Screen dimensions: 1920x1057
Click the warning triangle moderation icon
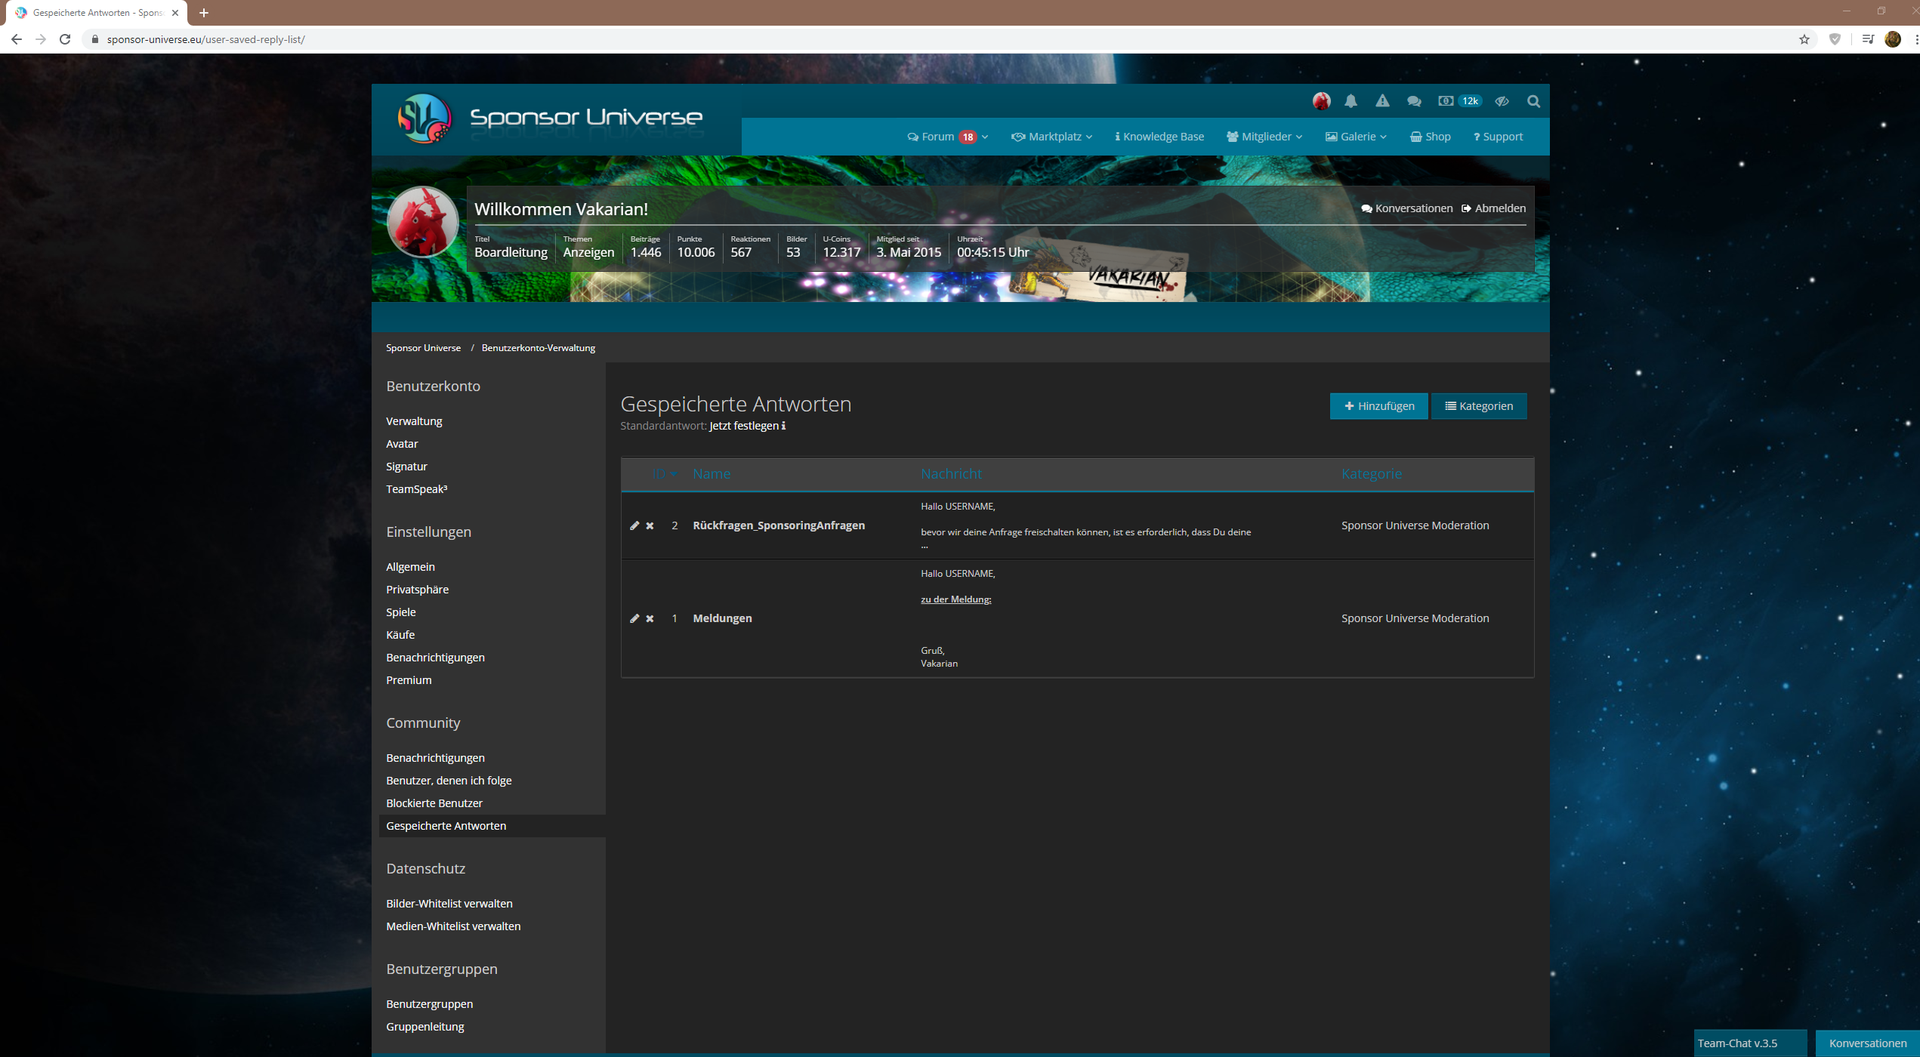1382,101
